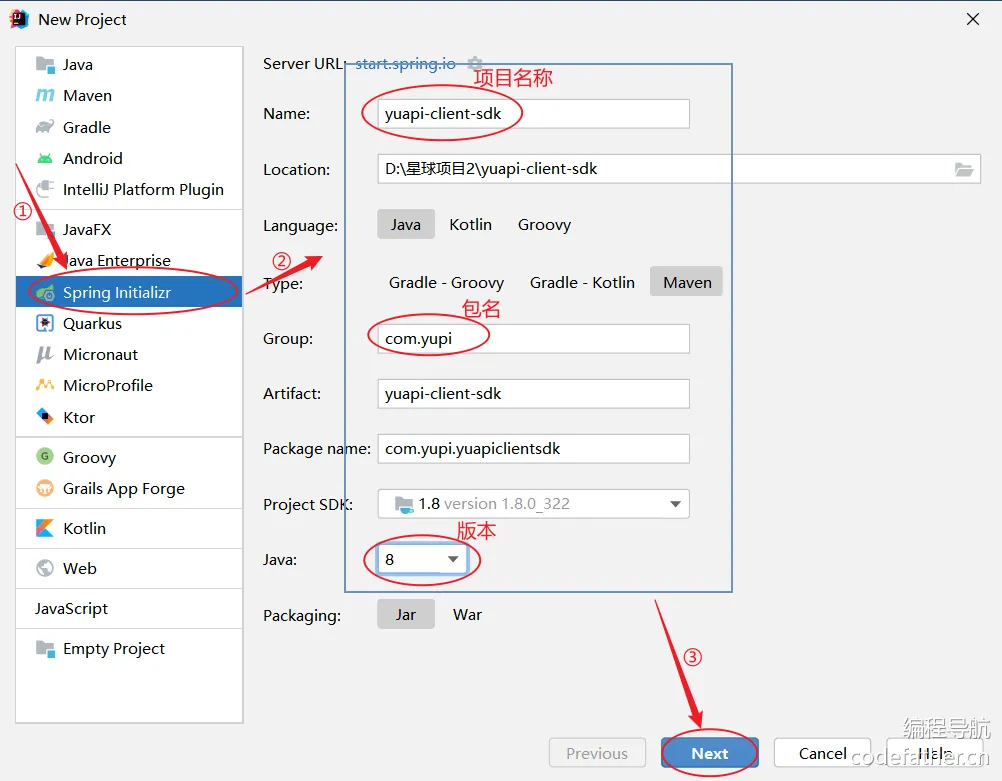Click the IntelliJ IDEA title bar logo

pos(19,19)
